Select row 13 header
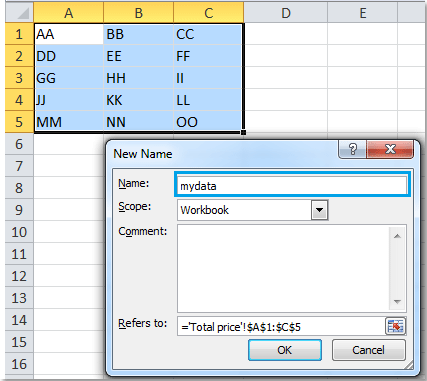Viewport: 427px width, 381px height. click(x=19, y=298)
